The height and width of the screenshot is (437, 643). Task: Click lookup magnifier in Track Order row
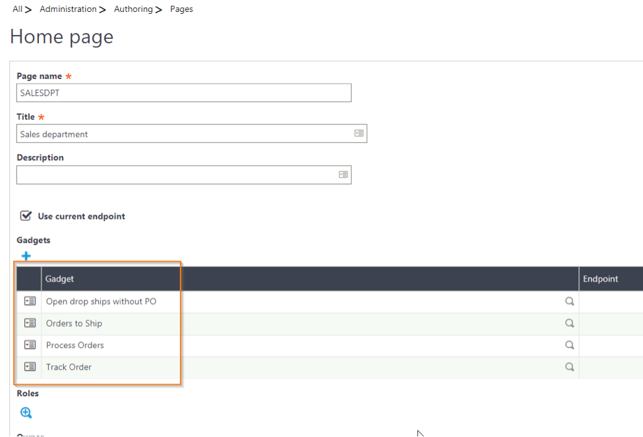click(569, 366)
